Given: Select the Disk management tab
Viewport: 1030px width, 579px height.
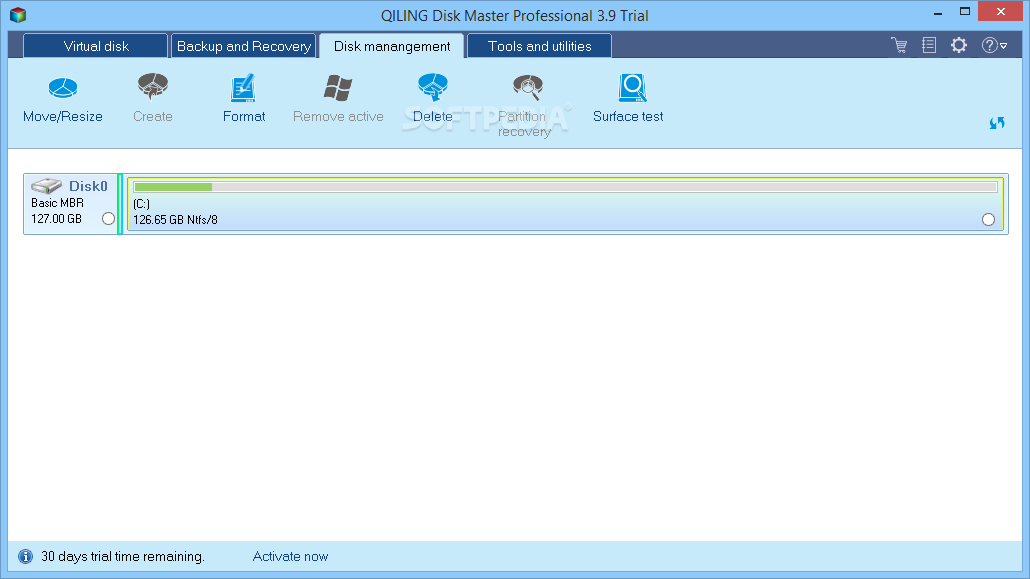Looking at the screenshot, I should click(x=392, y=46).
